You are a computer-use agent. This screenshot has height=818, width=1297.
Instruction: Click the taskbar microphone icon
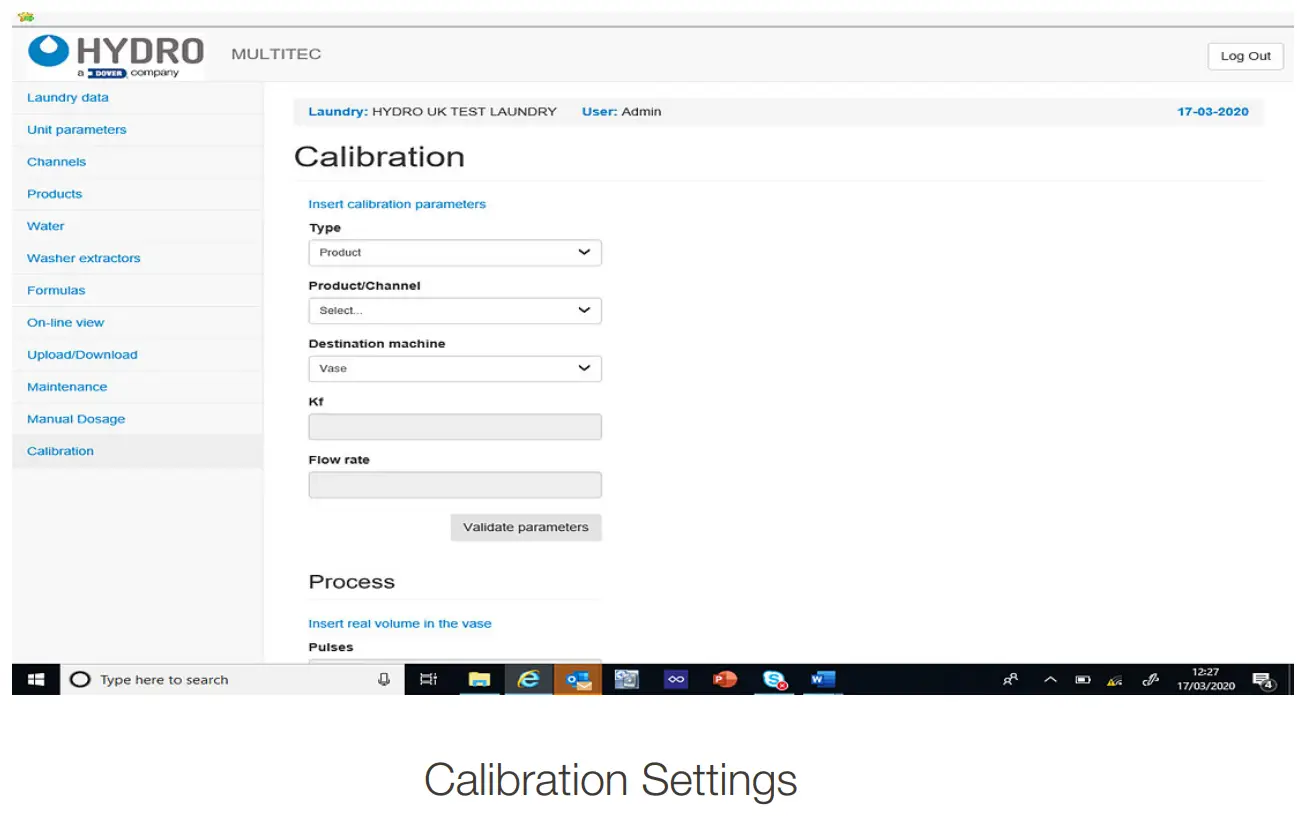(x=383, y=679)
